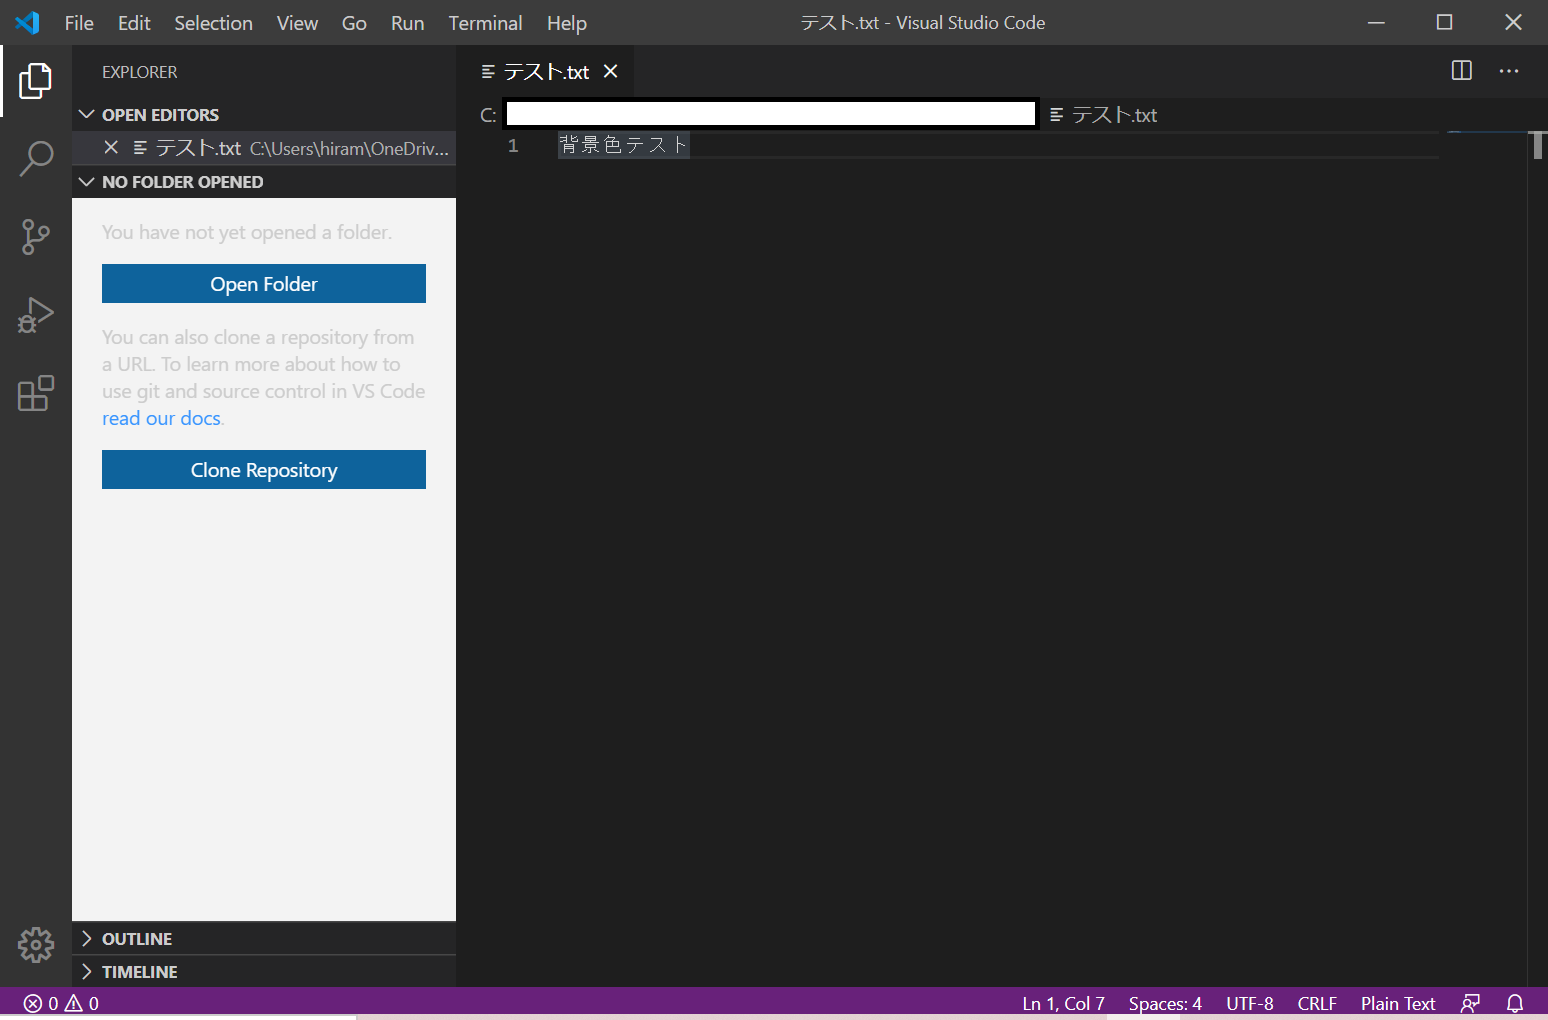Open the File menu
The width and height of the screenshot is (1548, 1020).
click(x=79, y=23)
